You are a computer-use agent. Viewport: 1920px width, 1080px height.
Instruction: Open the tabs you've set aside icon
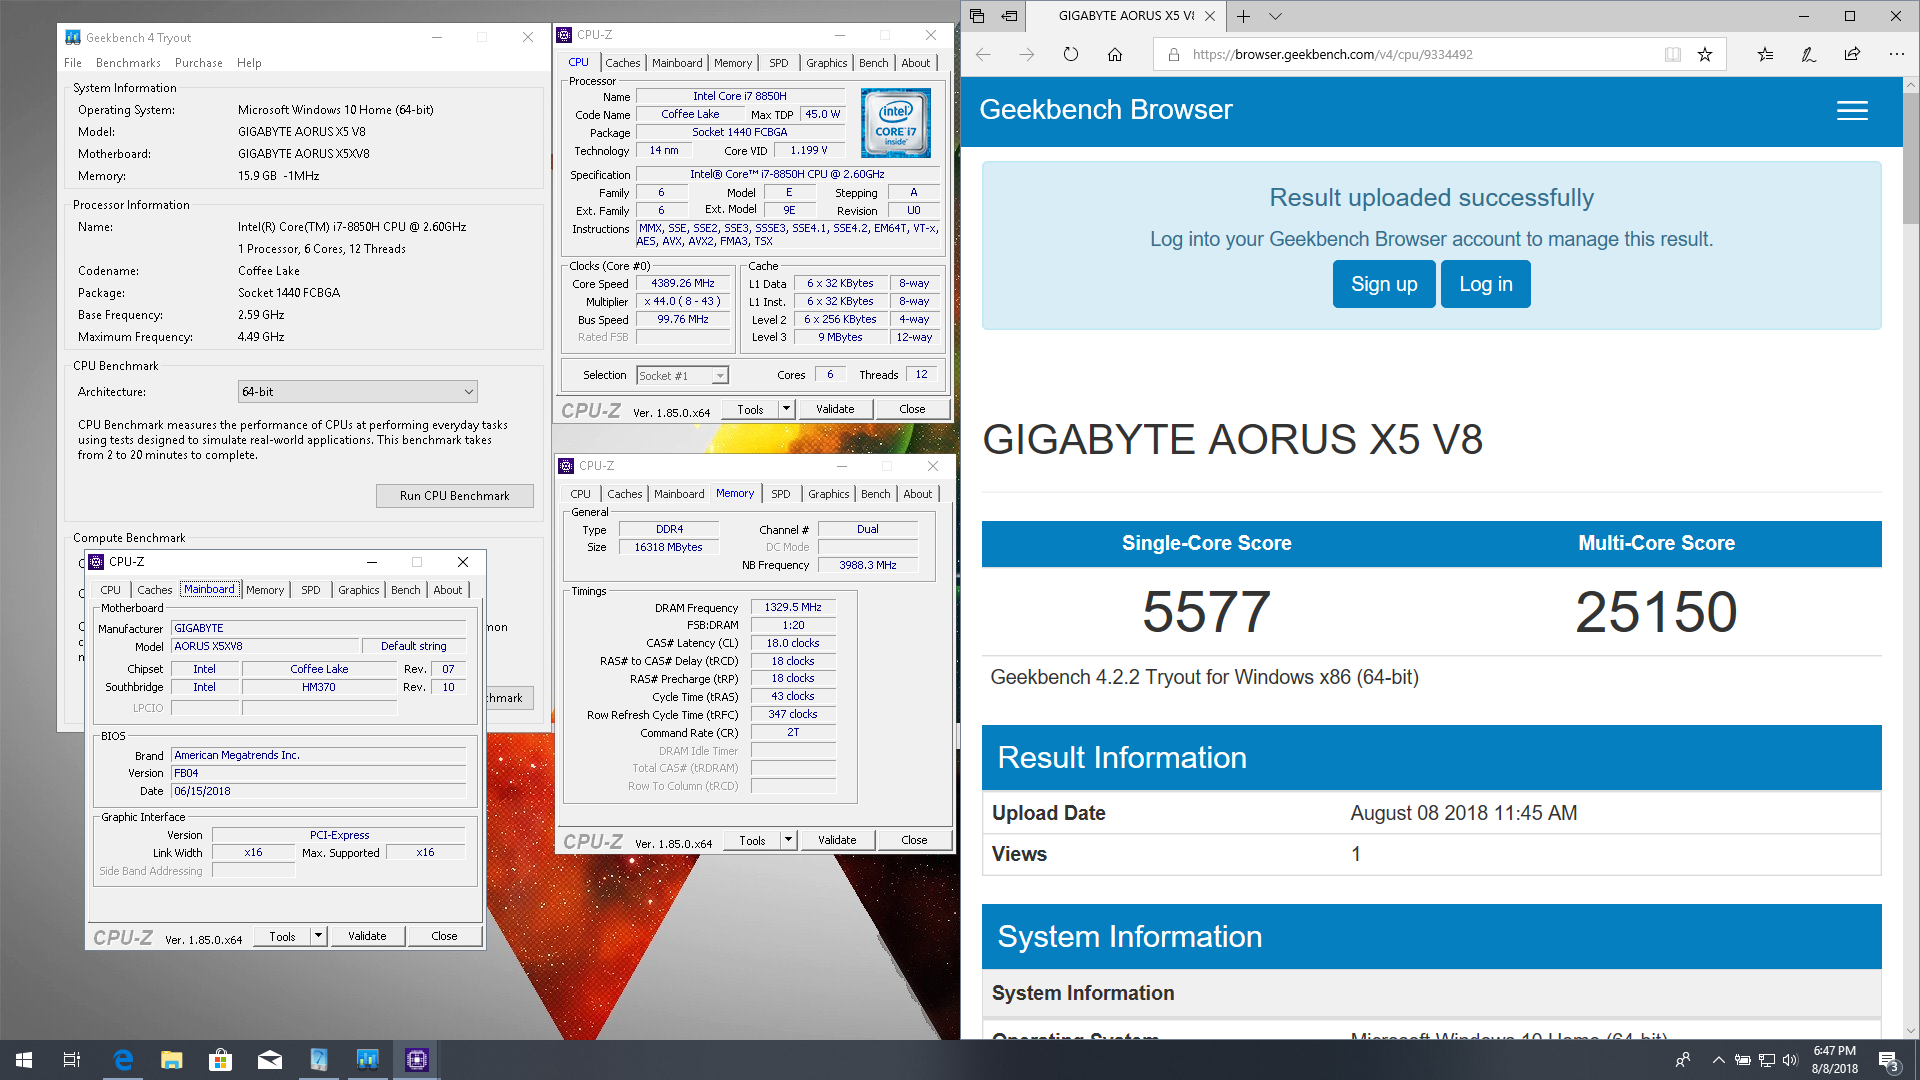[x=977, y=16]
